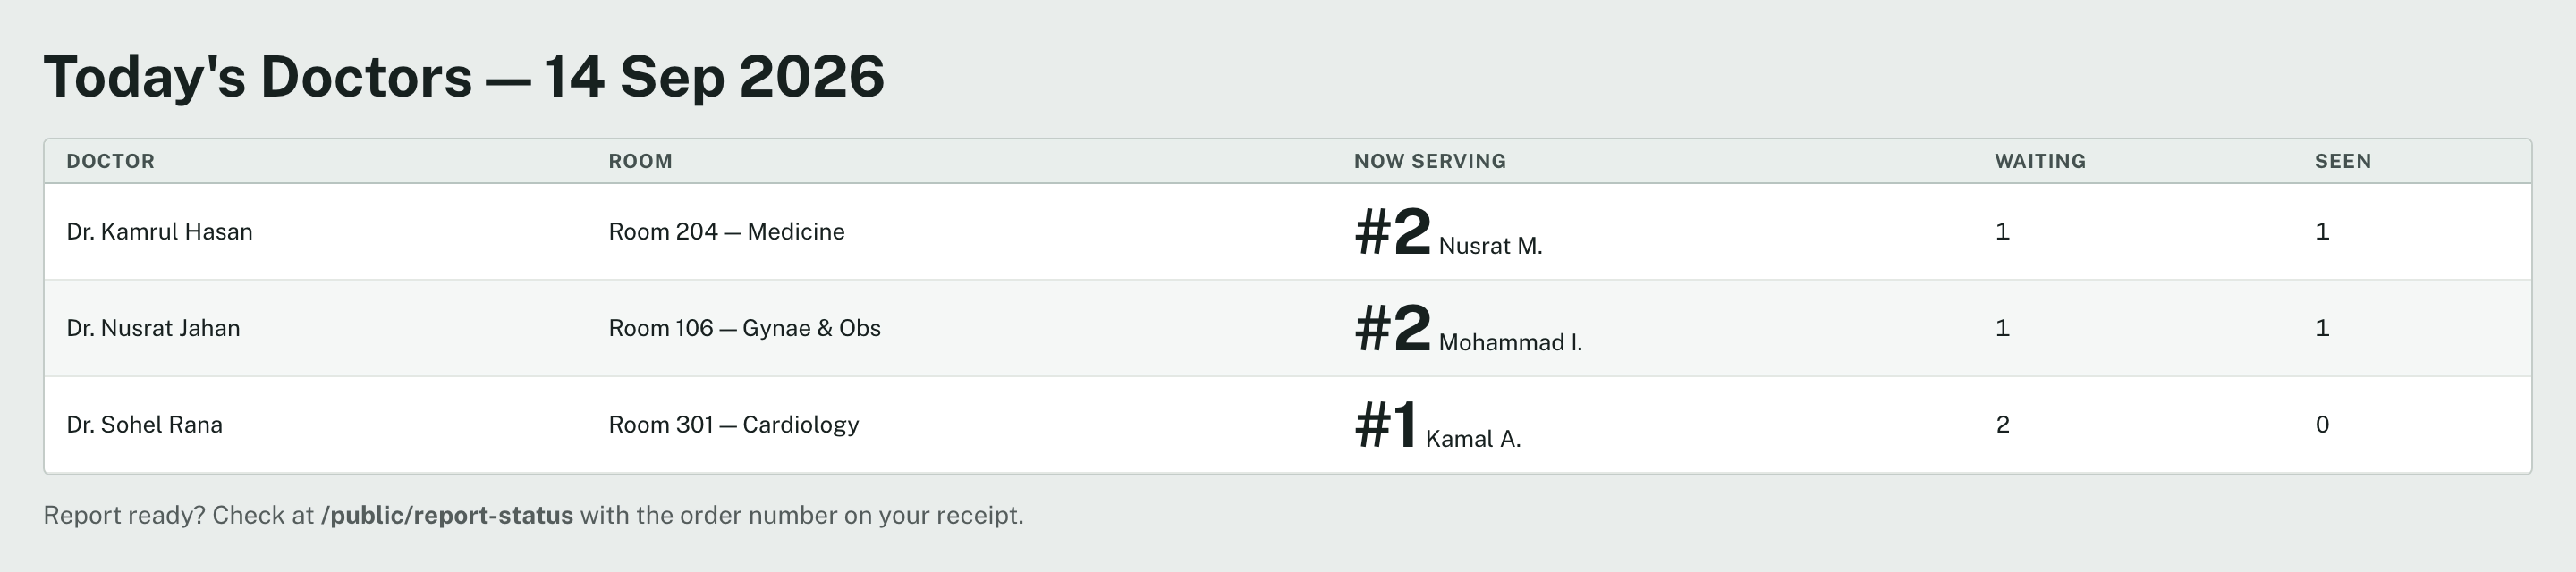The image size is (2576, 572).
Task: Click the WAITING column header
Action: click(x=2040, y=161)
